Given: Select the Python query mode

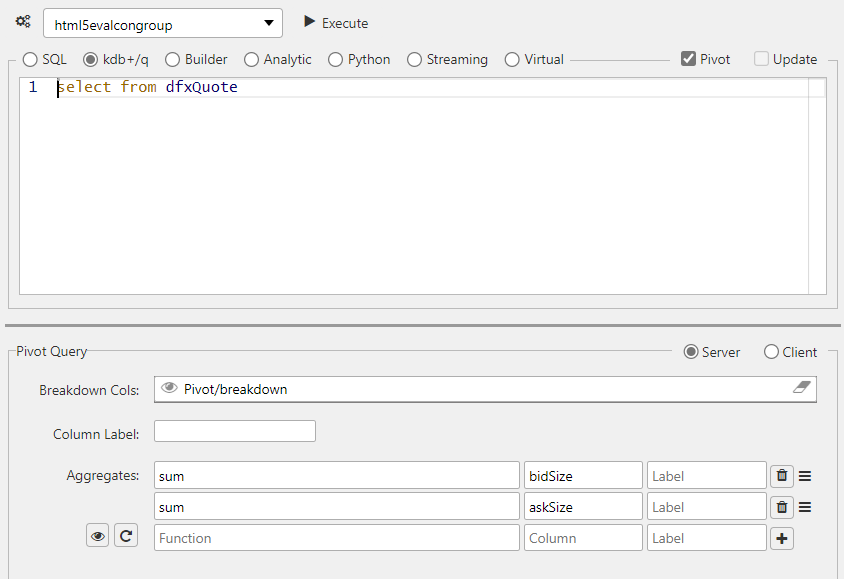Looking at the screenshot, I should click(x=335, y=59).
